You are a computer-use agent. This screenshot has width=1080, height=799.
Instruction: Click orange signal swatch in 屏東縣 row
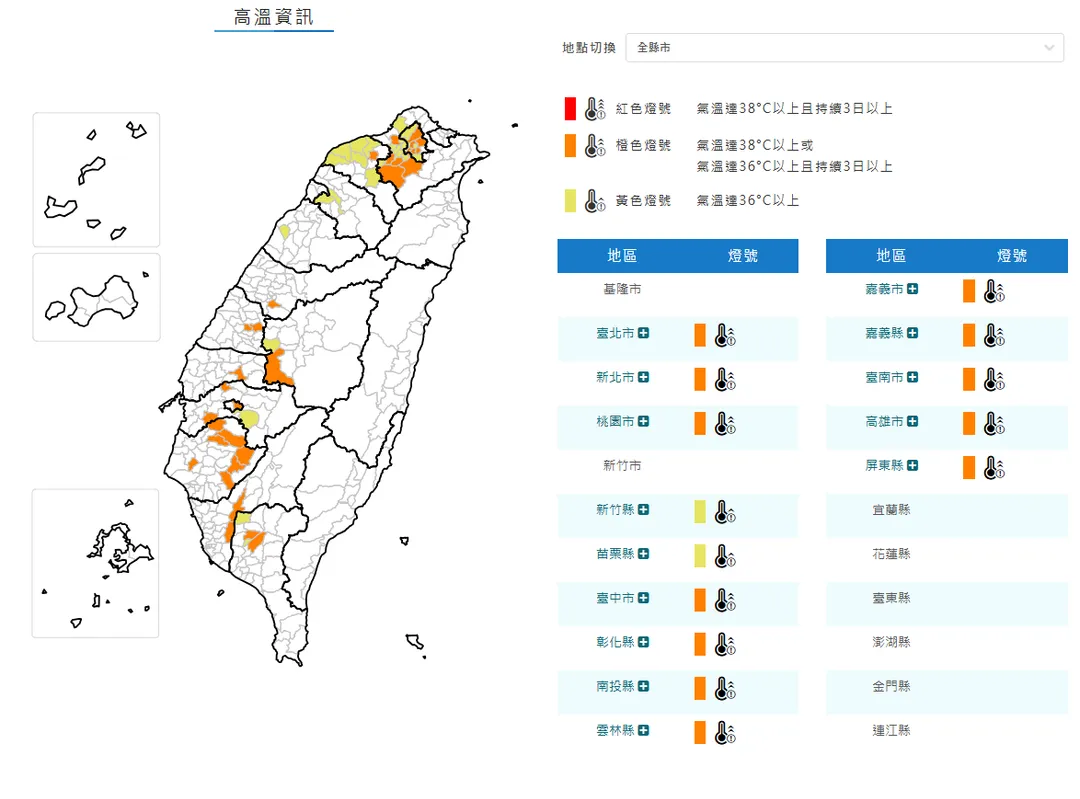[969, 467]
